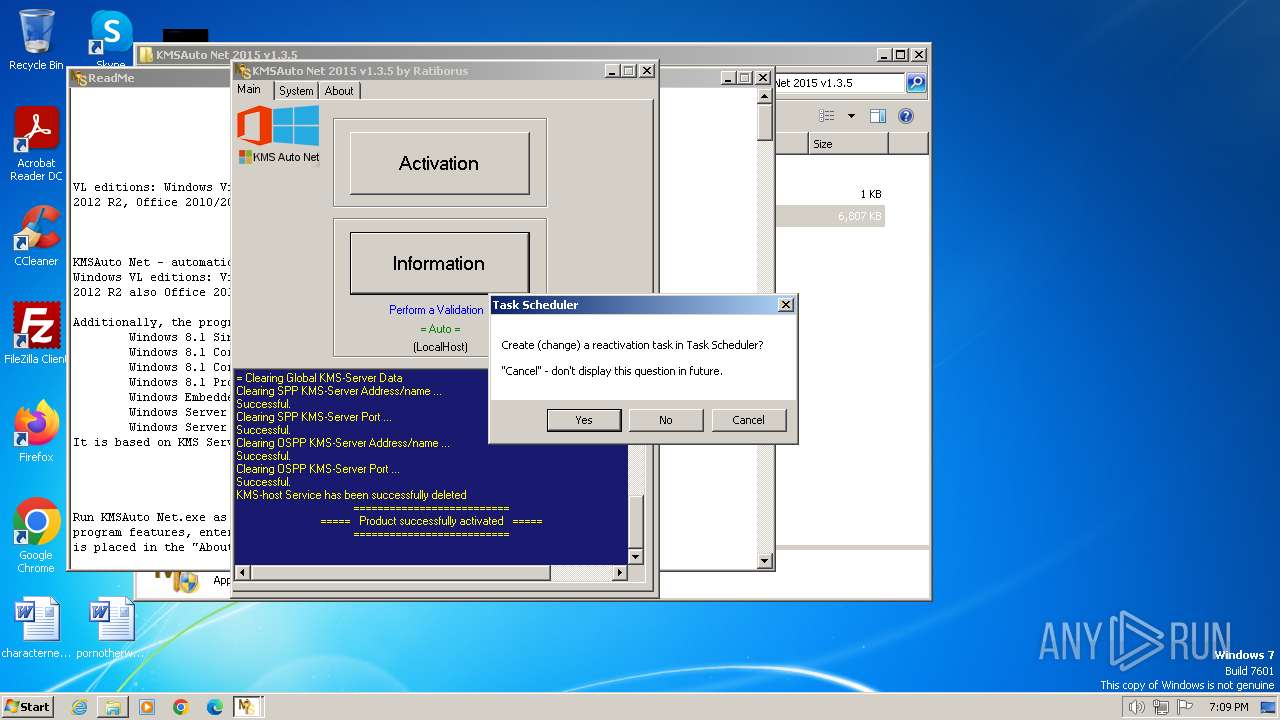
Task: Click ReadMe window scroll down arrow
Action: tap(765, 561)
